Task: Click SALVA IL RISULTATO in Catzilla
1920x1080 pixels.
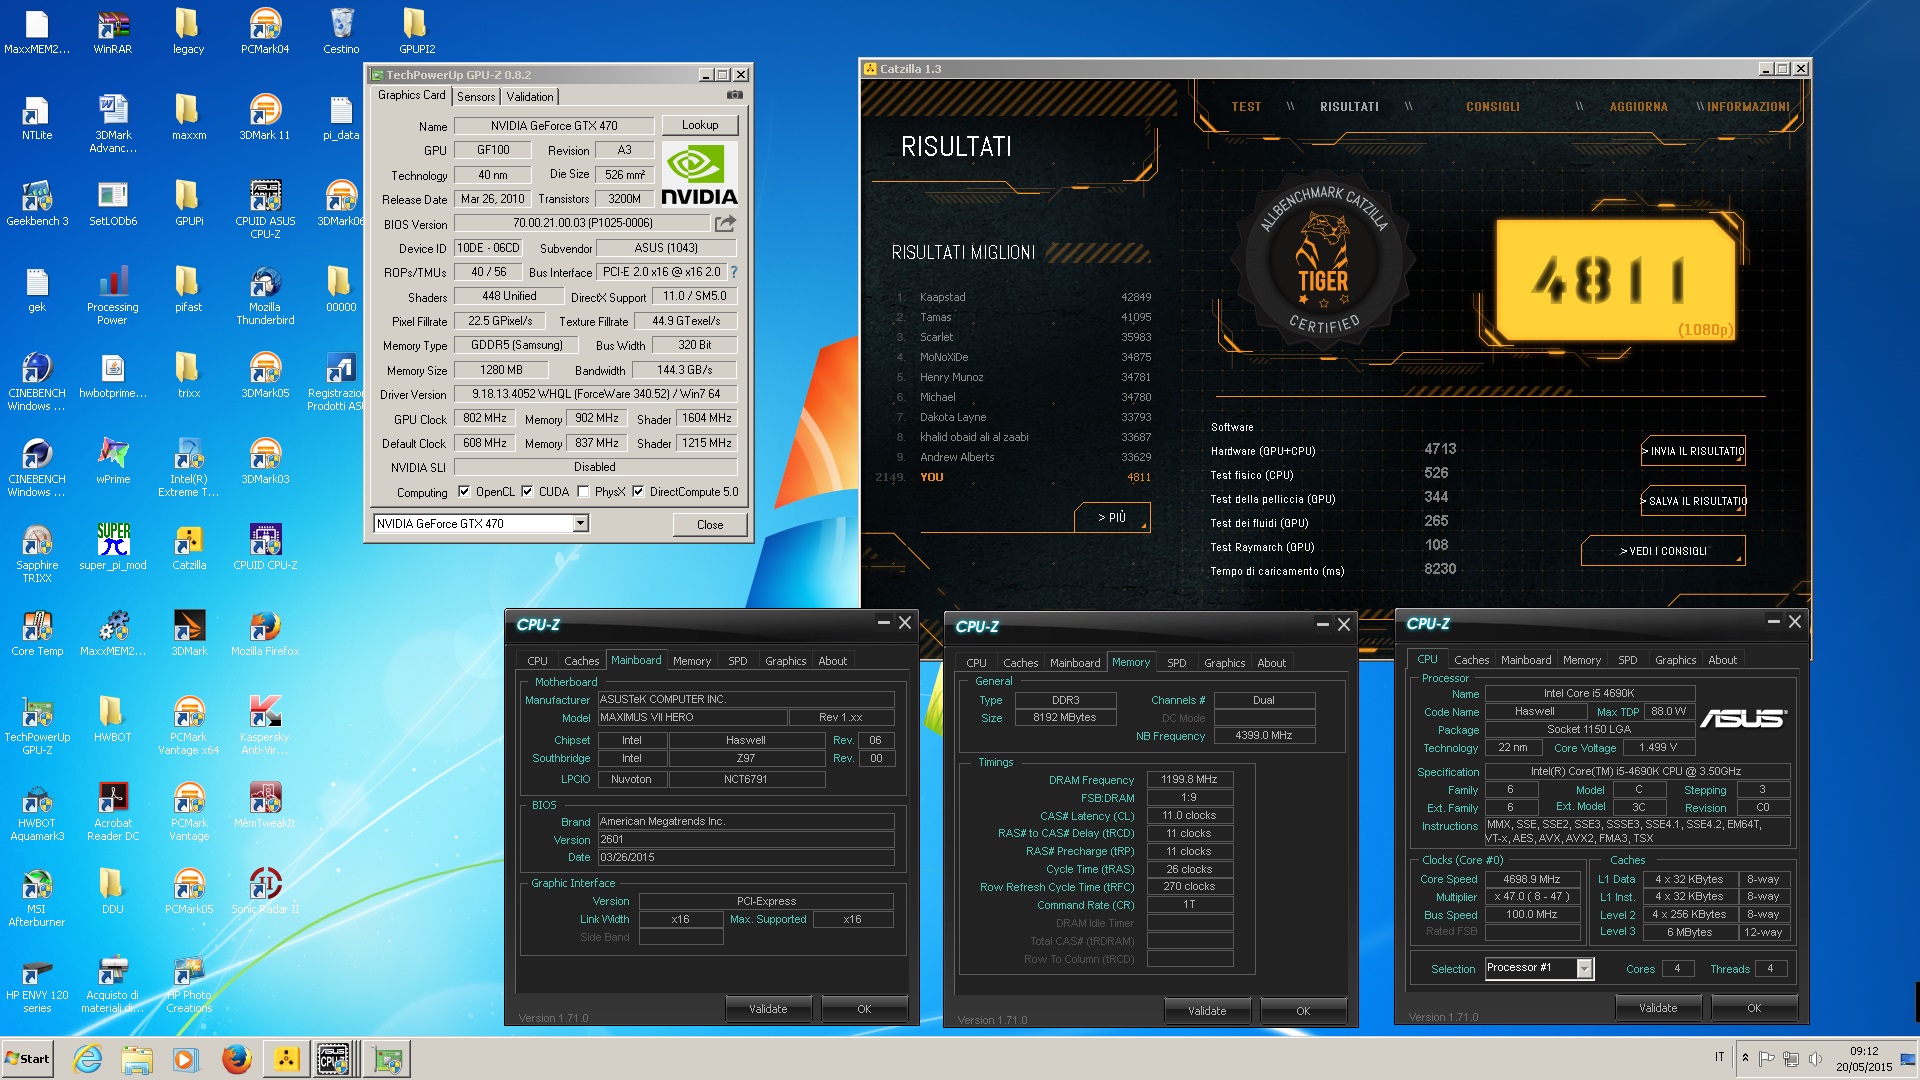Action: tap(1693, 501)
